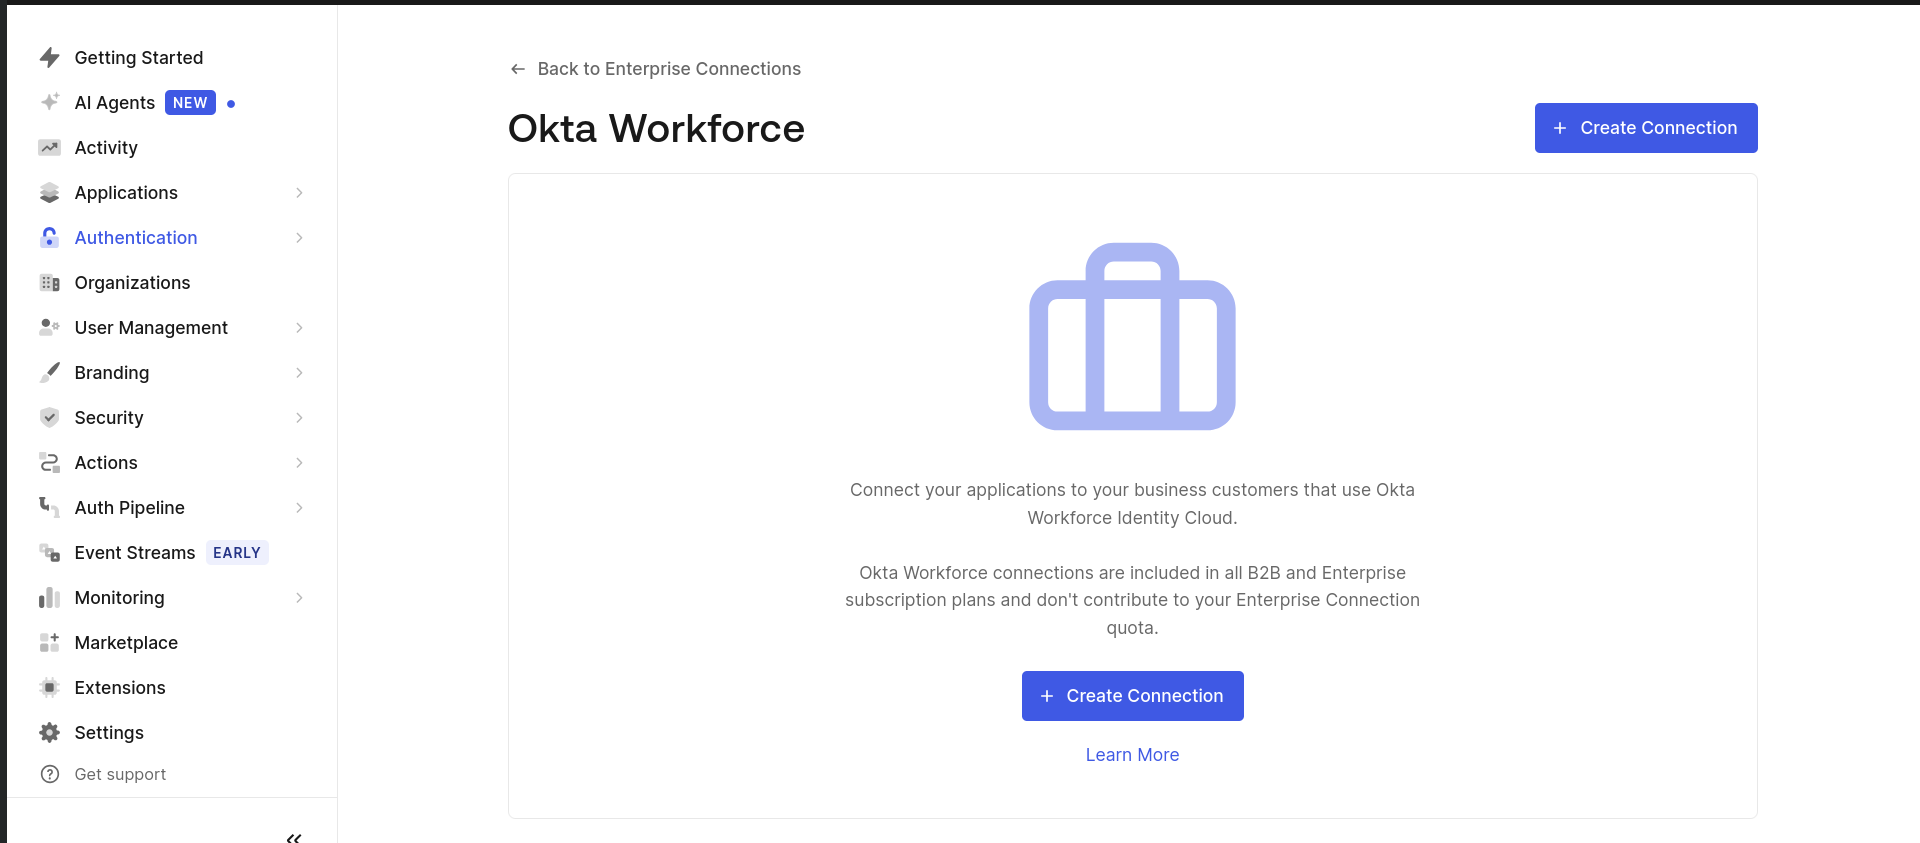Open Getting Started in the sidebar

[139, 58]
